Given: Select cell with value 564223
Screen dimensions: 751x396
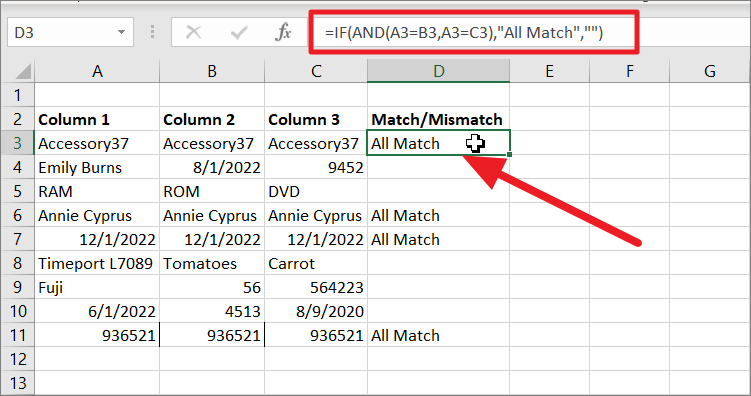Looking at the screenshot, I should (x=316, y=287).
